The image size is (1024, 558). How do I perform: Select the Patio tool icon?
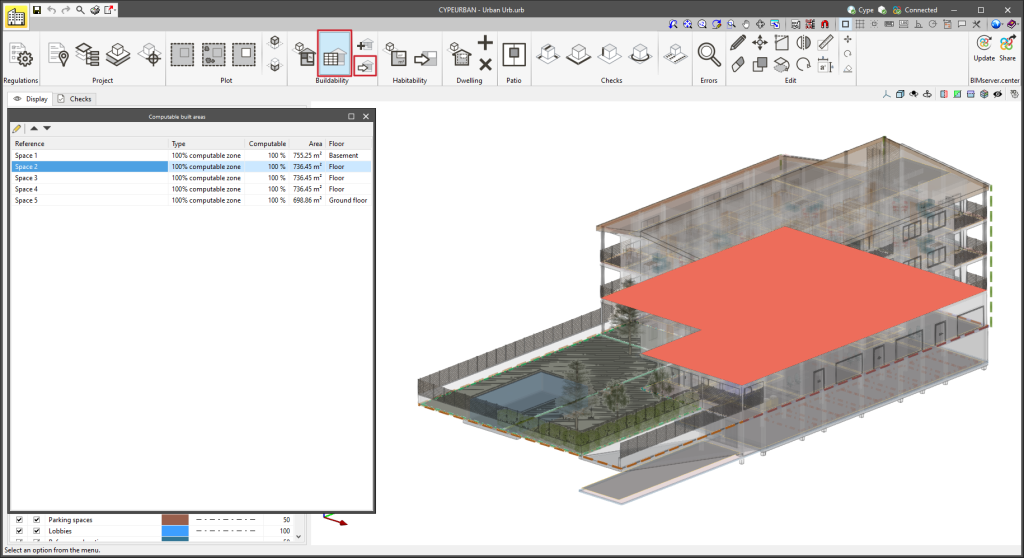[x=514, y=55]
